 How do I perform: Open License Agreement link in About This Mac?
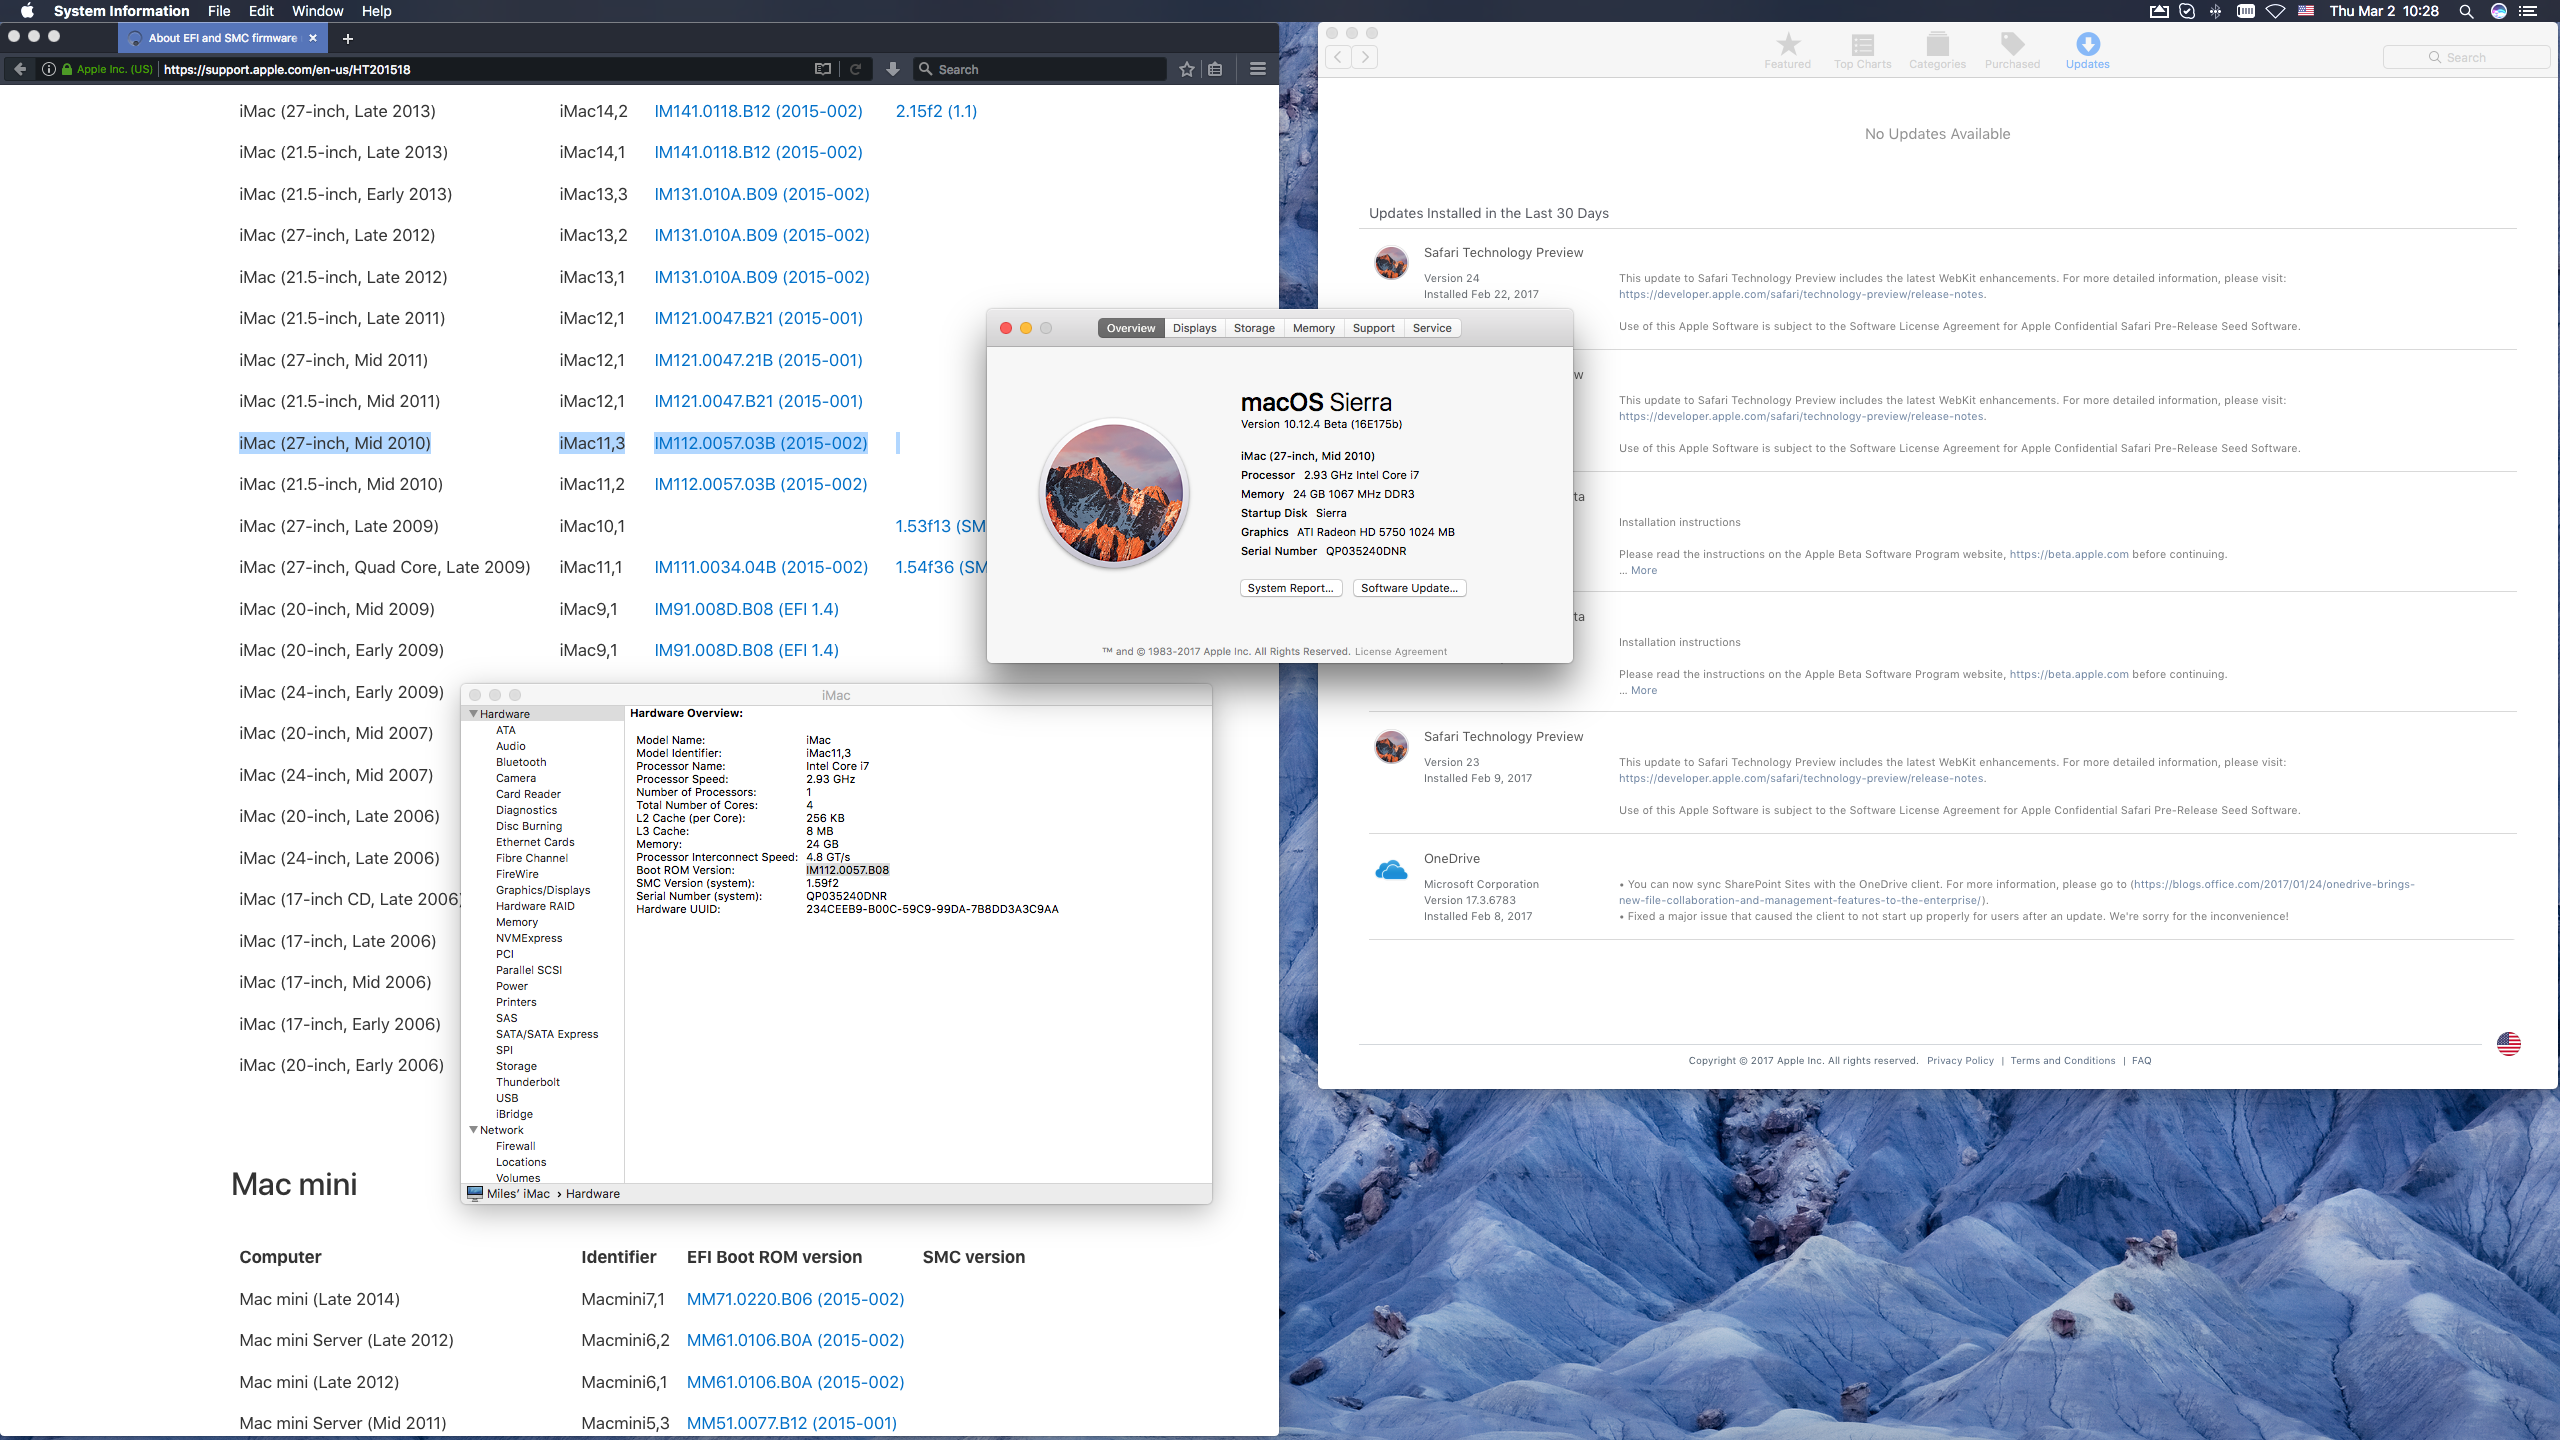1400,651
